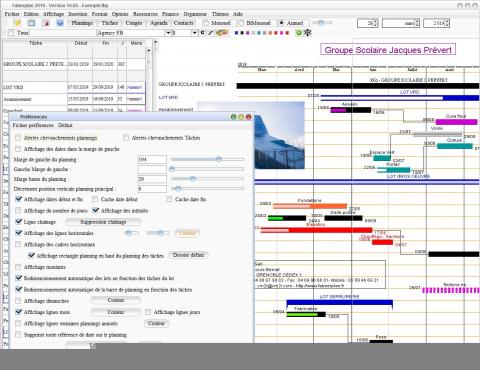This screenshot has height=370, width=480.
Task: Click Couleur button for lignes semaines plannings
Action: 156,323
